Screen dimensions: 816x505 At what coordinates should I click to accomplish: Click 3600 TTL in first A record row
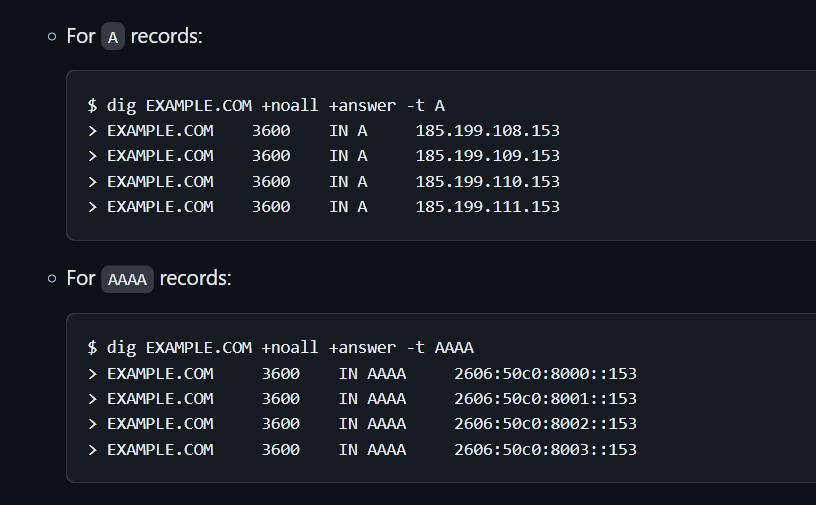pyautogui.click(x=271, y=131)
